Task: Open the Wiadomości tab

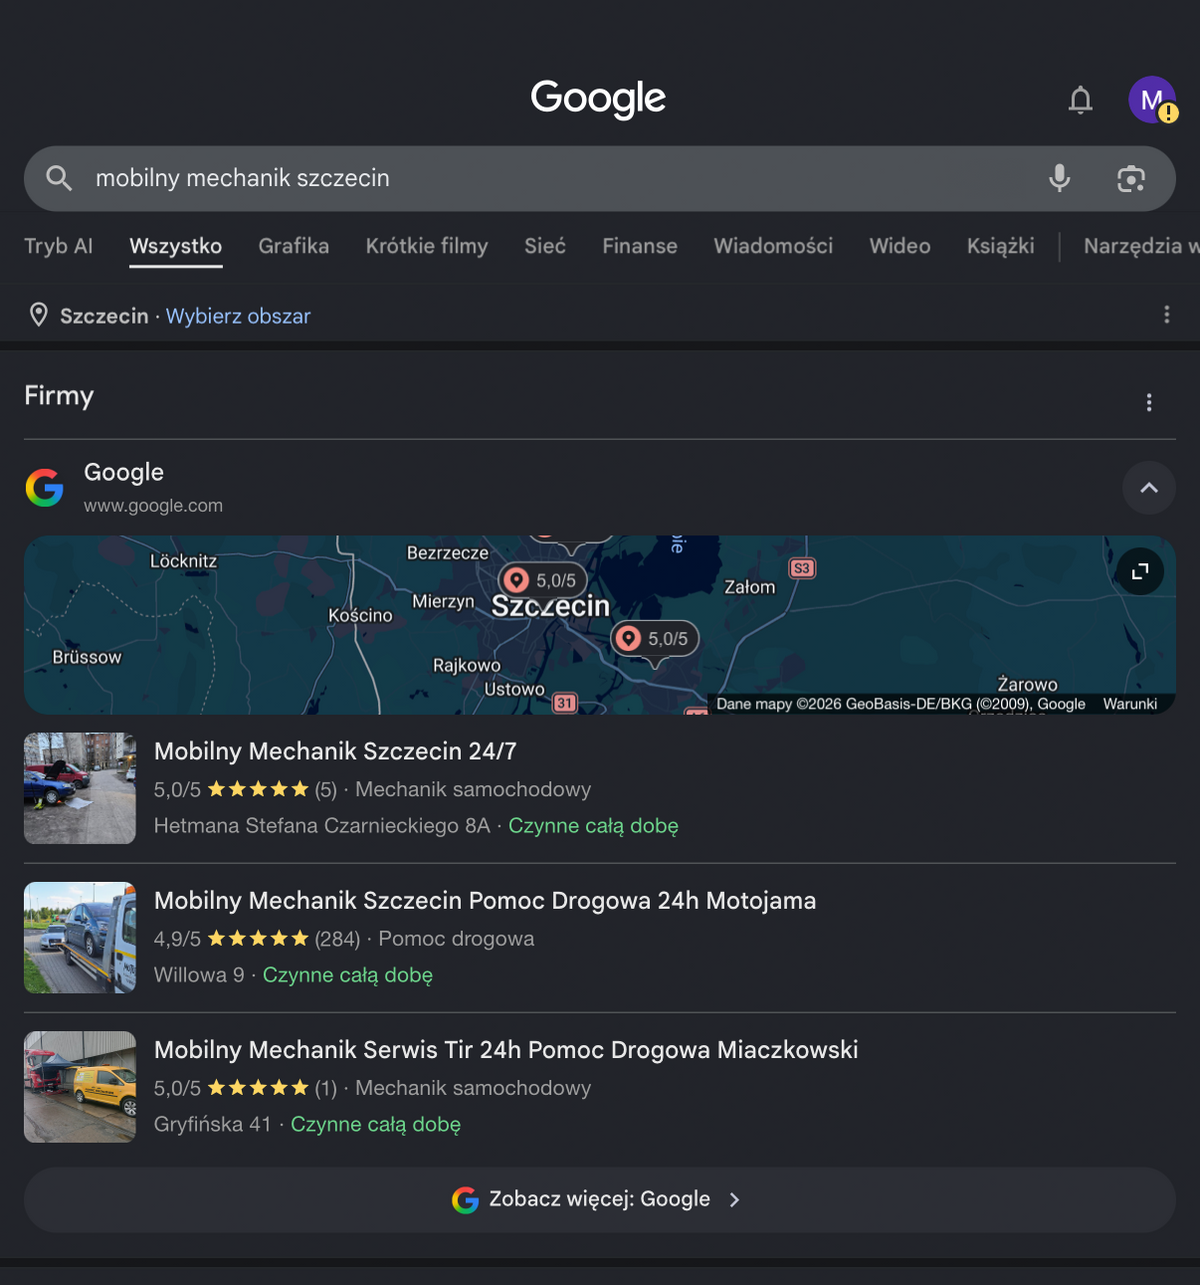Action: 773,246
